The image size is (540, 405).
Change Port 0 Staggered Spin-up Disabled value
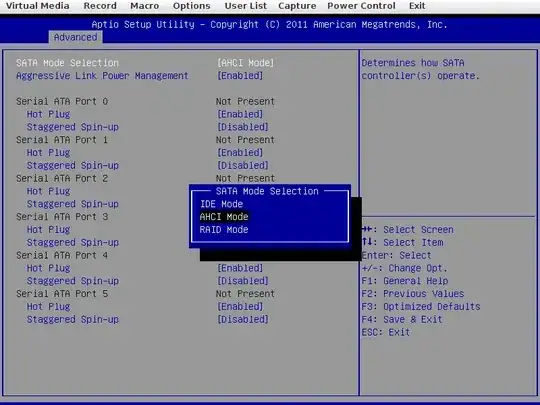tap(242, 127)
